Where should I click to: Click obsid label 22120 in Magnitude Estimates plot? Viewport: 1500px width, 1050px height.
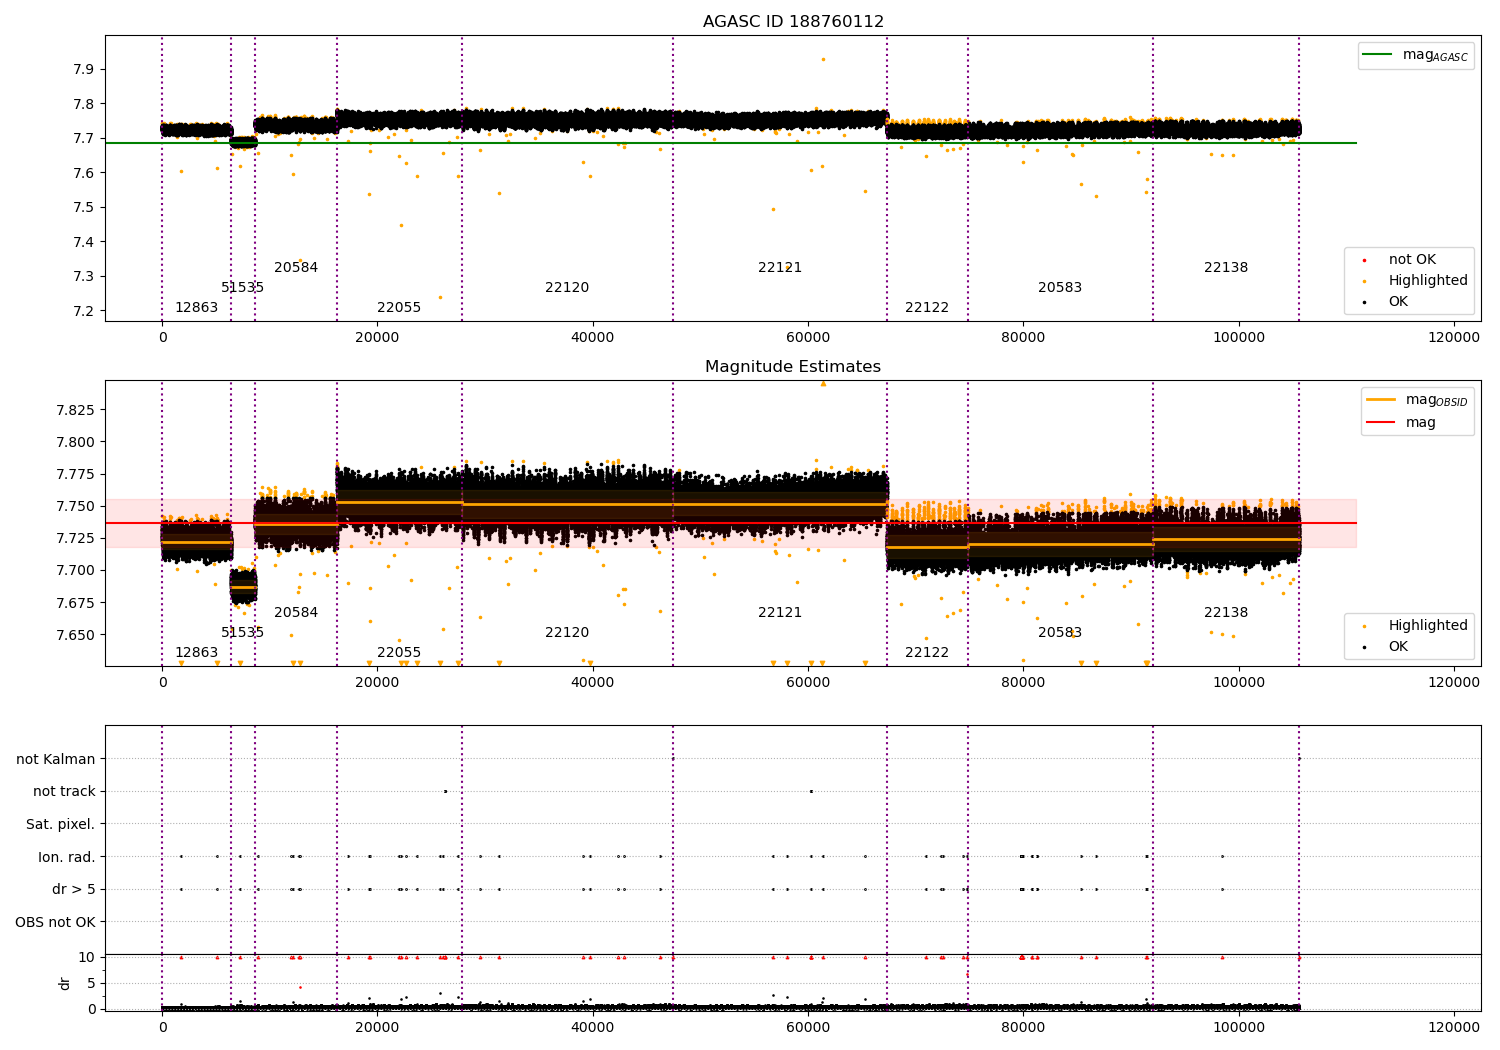tap(567, 633)
